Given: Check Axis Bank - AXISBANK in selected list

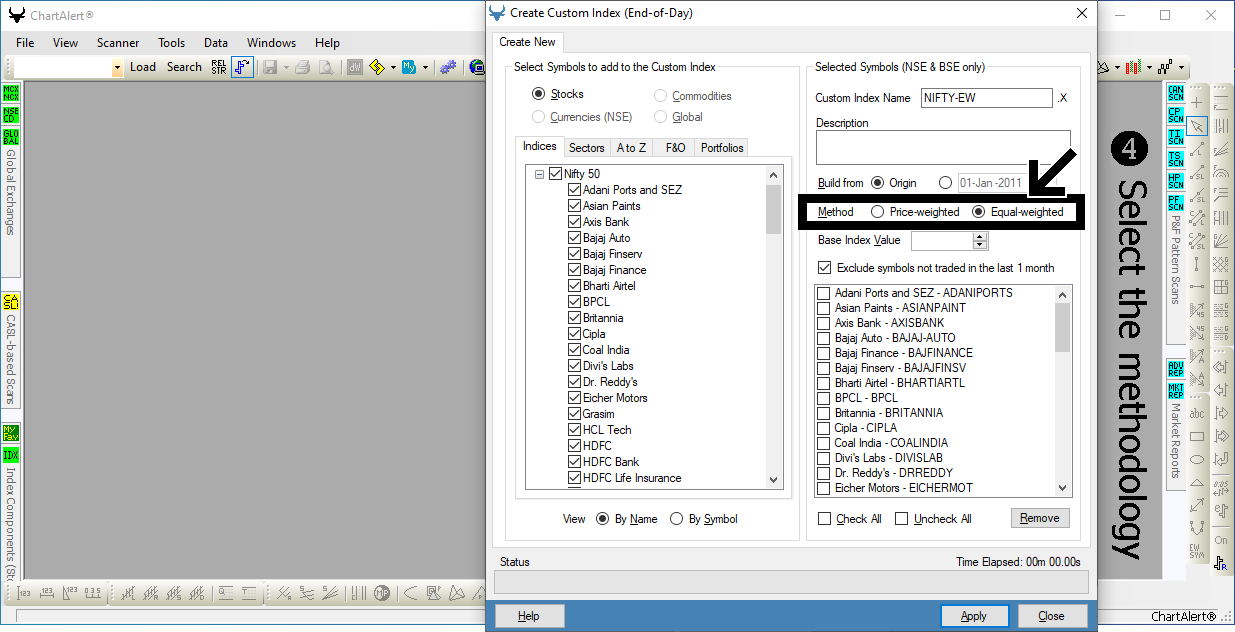Looking at the screenshot, I should click(824, 323).
